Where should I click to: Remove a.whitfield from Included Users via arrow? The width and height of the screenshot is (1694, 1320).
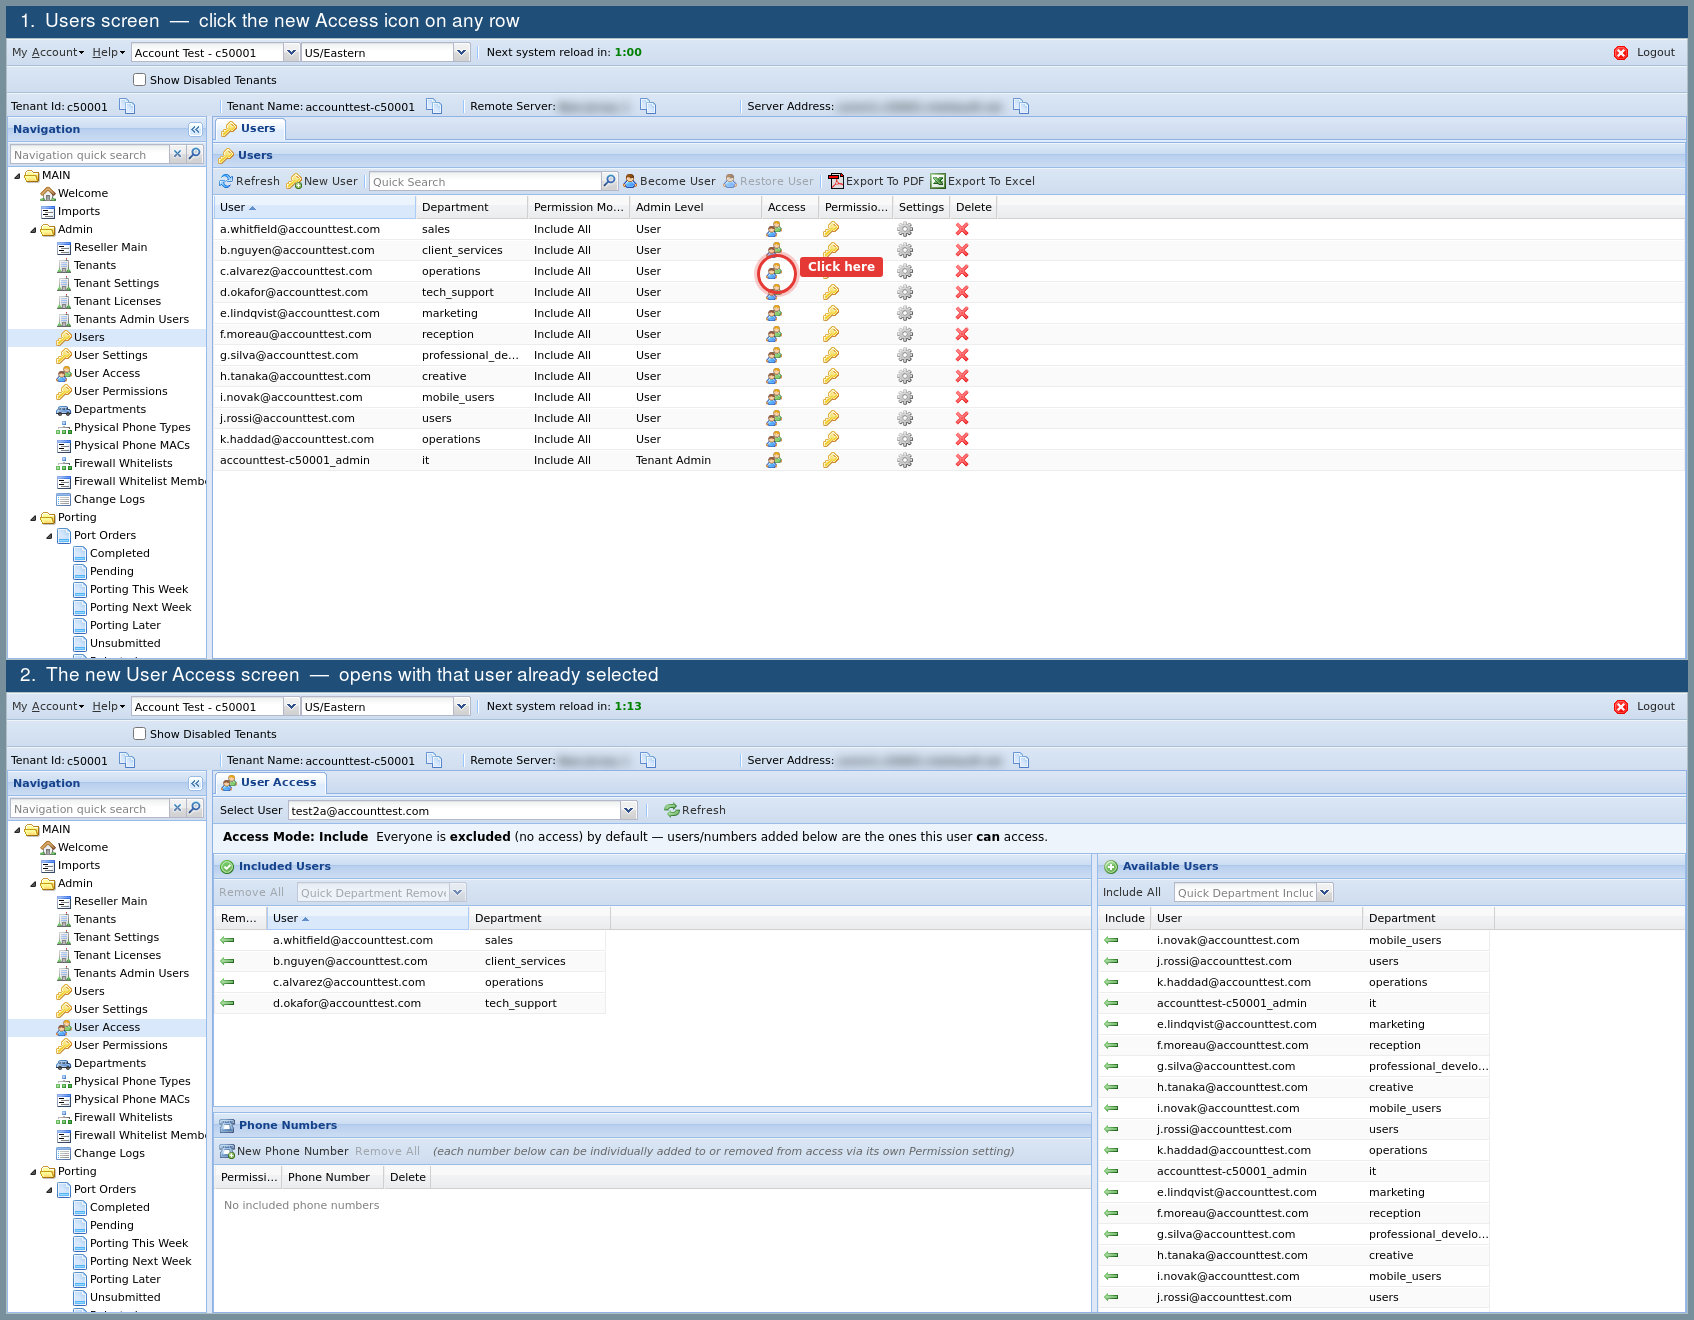click(227, 940)
